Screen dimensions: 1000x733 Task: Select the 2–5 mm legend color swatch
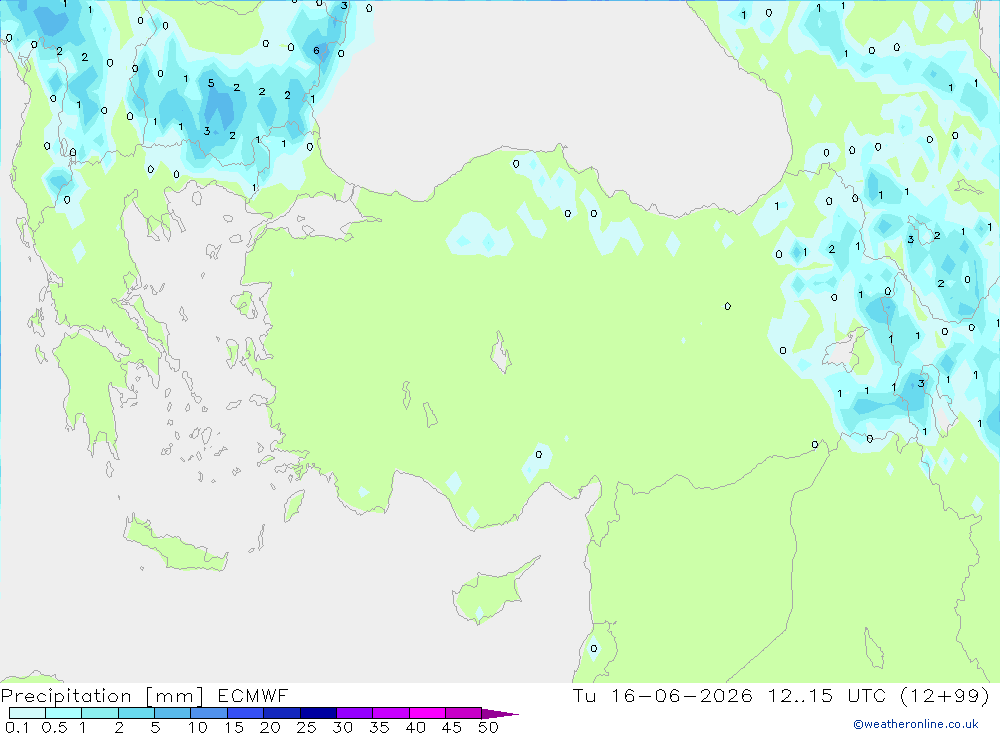point(136,713)
